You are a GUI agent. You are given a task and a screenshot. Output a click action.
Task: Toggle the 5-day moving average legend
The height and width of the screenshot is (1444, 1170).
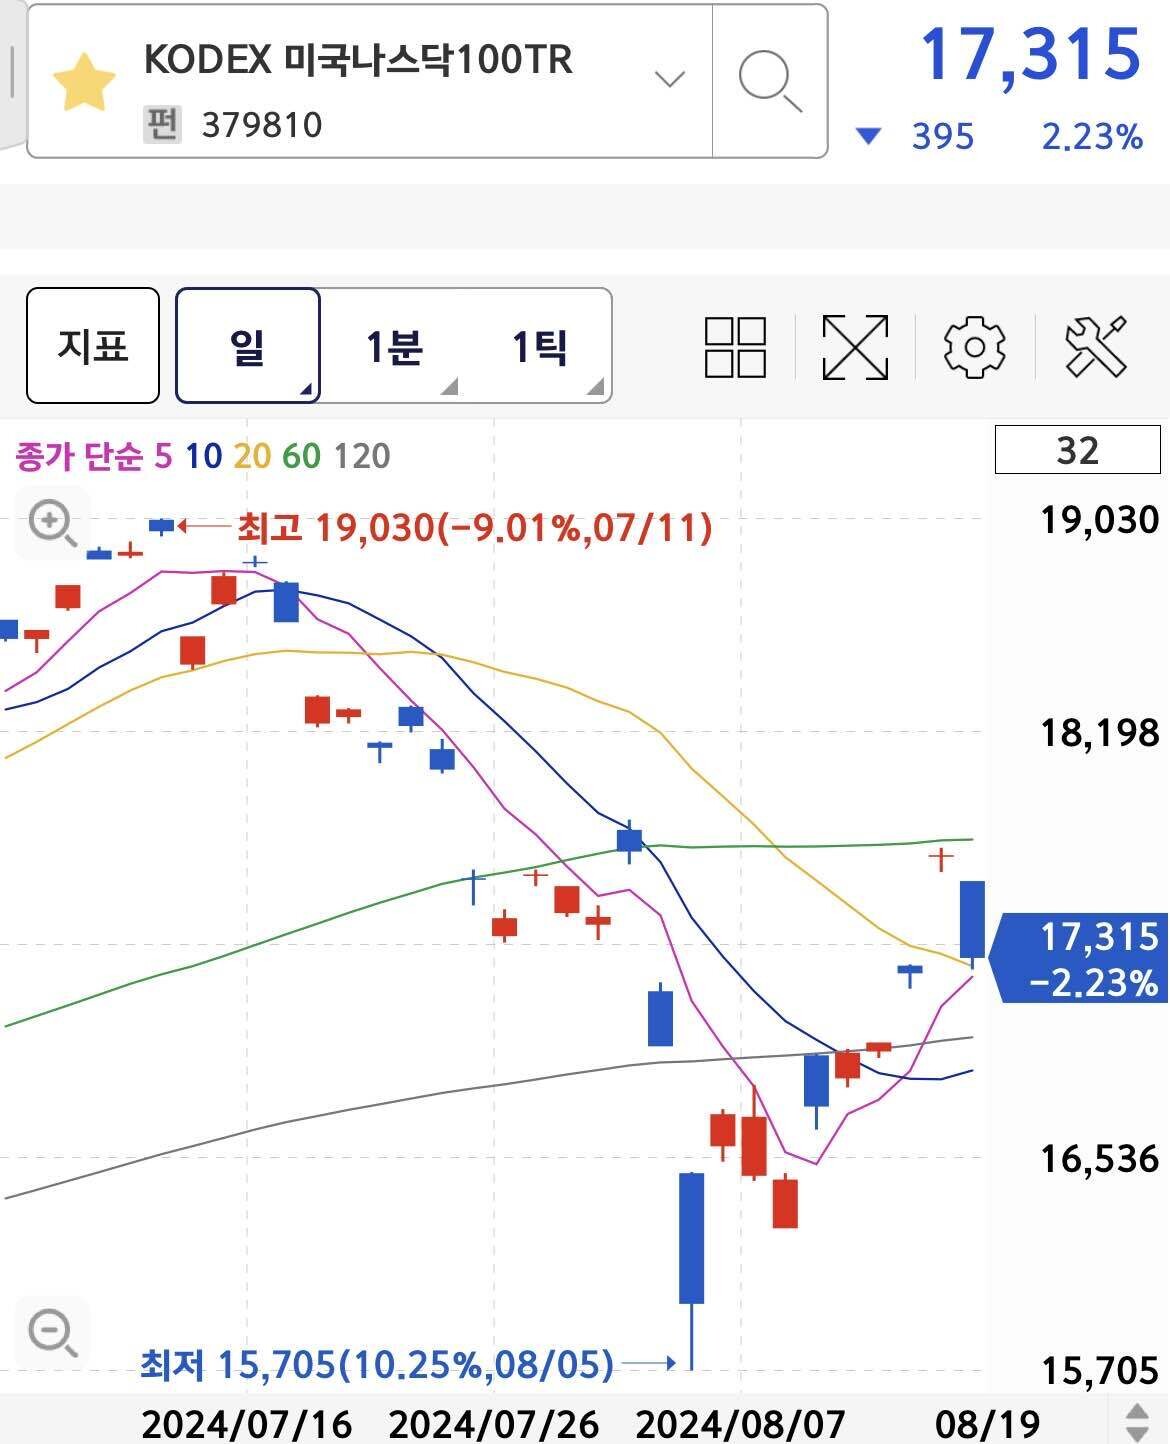click(x=166, y=454)
